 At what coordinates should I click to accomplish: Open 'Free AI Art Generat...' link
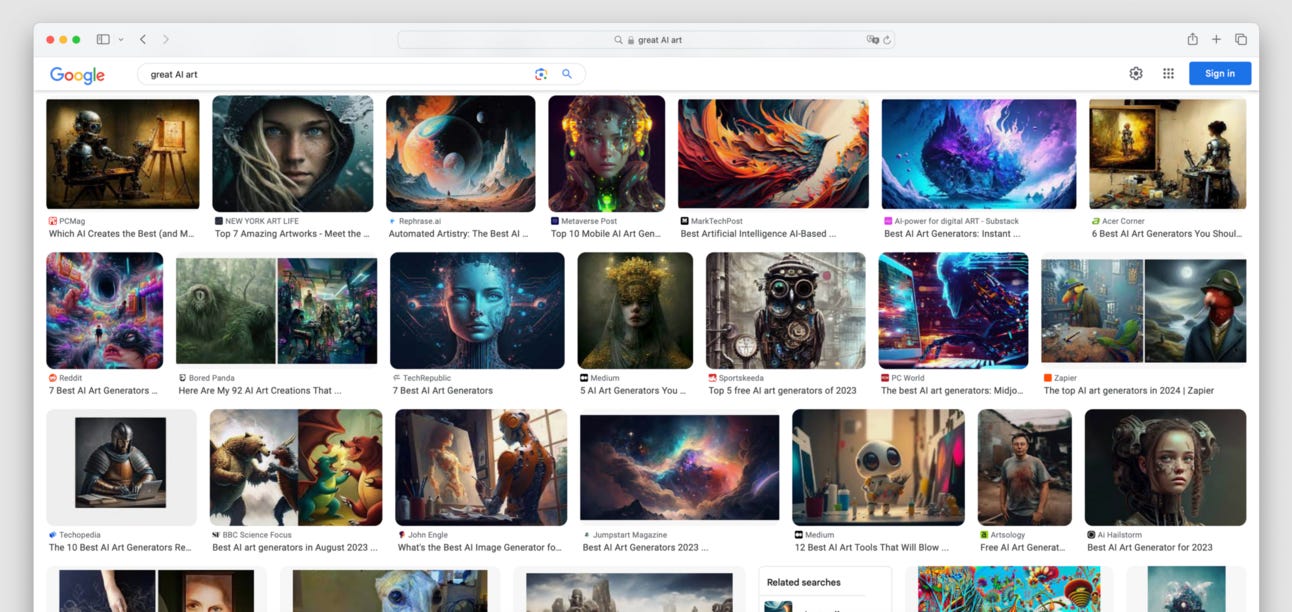tap(1022, 548)
